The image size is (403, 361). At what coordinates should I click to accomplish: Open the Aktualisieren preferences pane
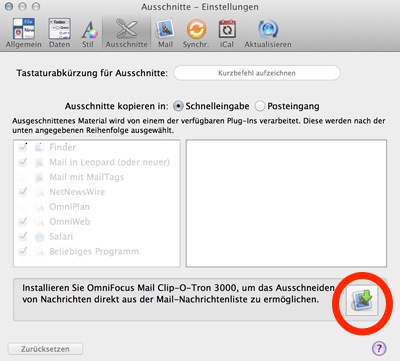(x=268, y=33)
